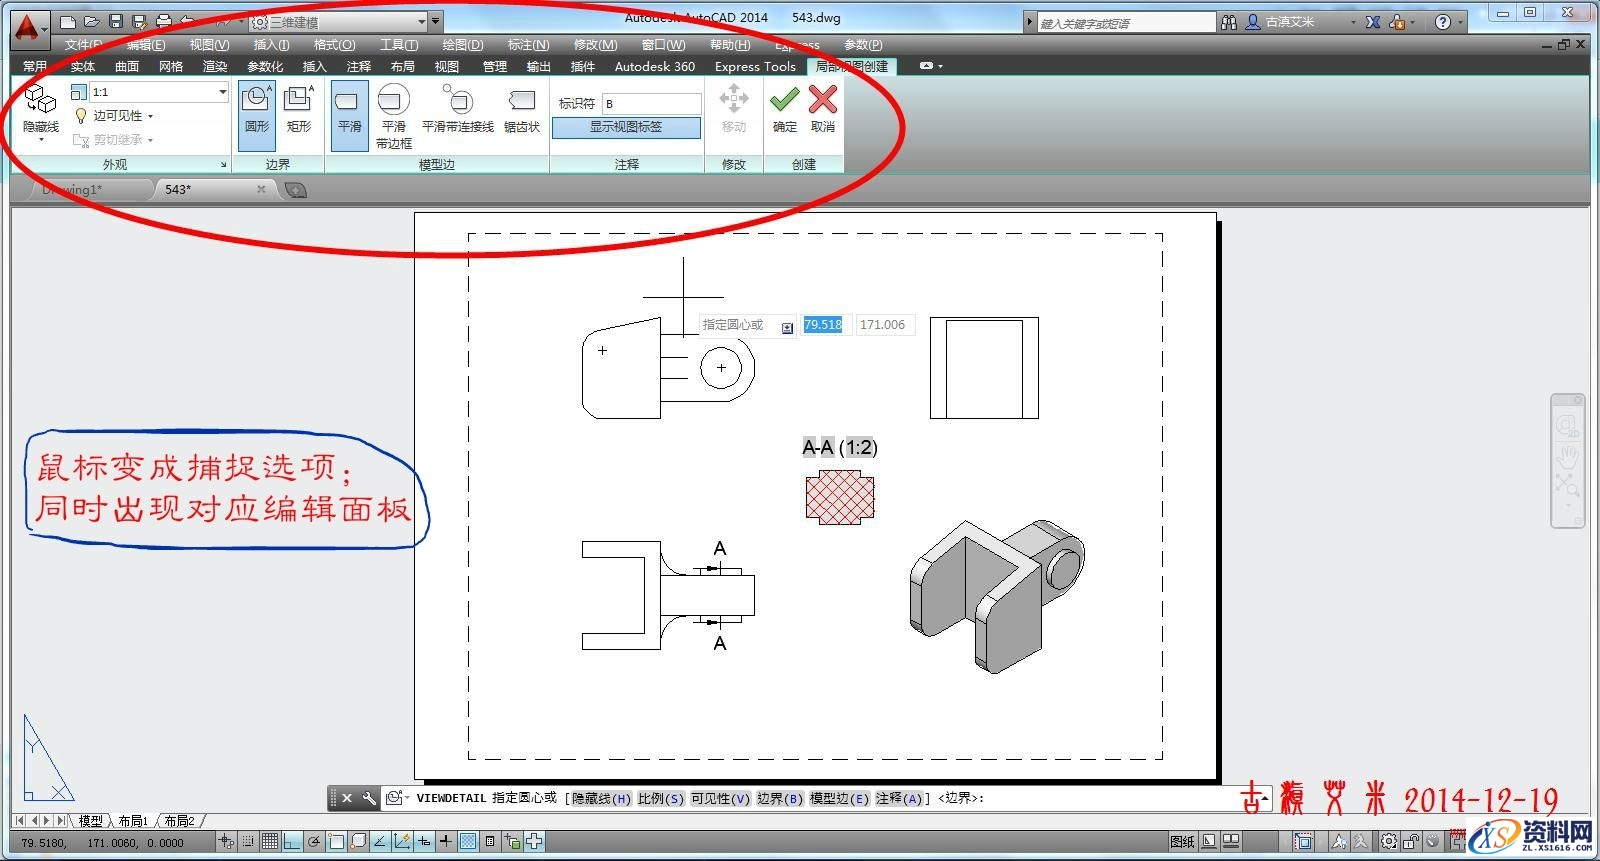Click the 比例(S) command line option
The image size is (1600, 861).
pyautogui.click(x=661, y=798)
